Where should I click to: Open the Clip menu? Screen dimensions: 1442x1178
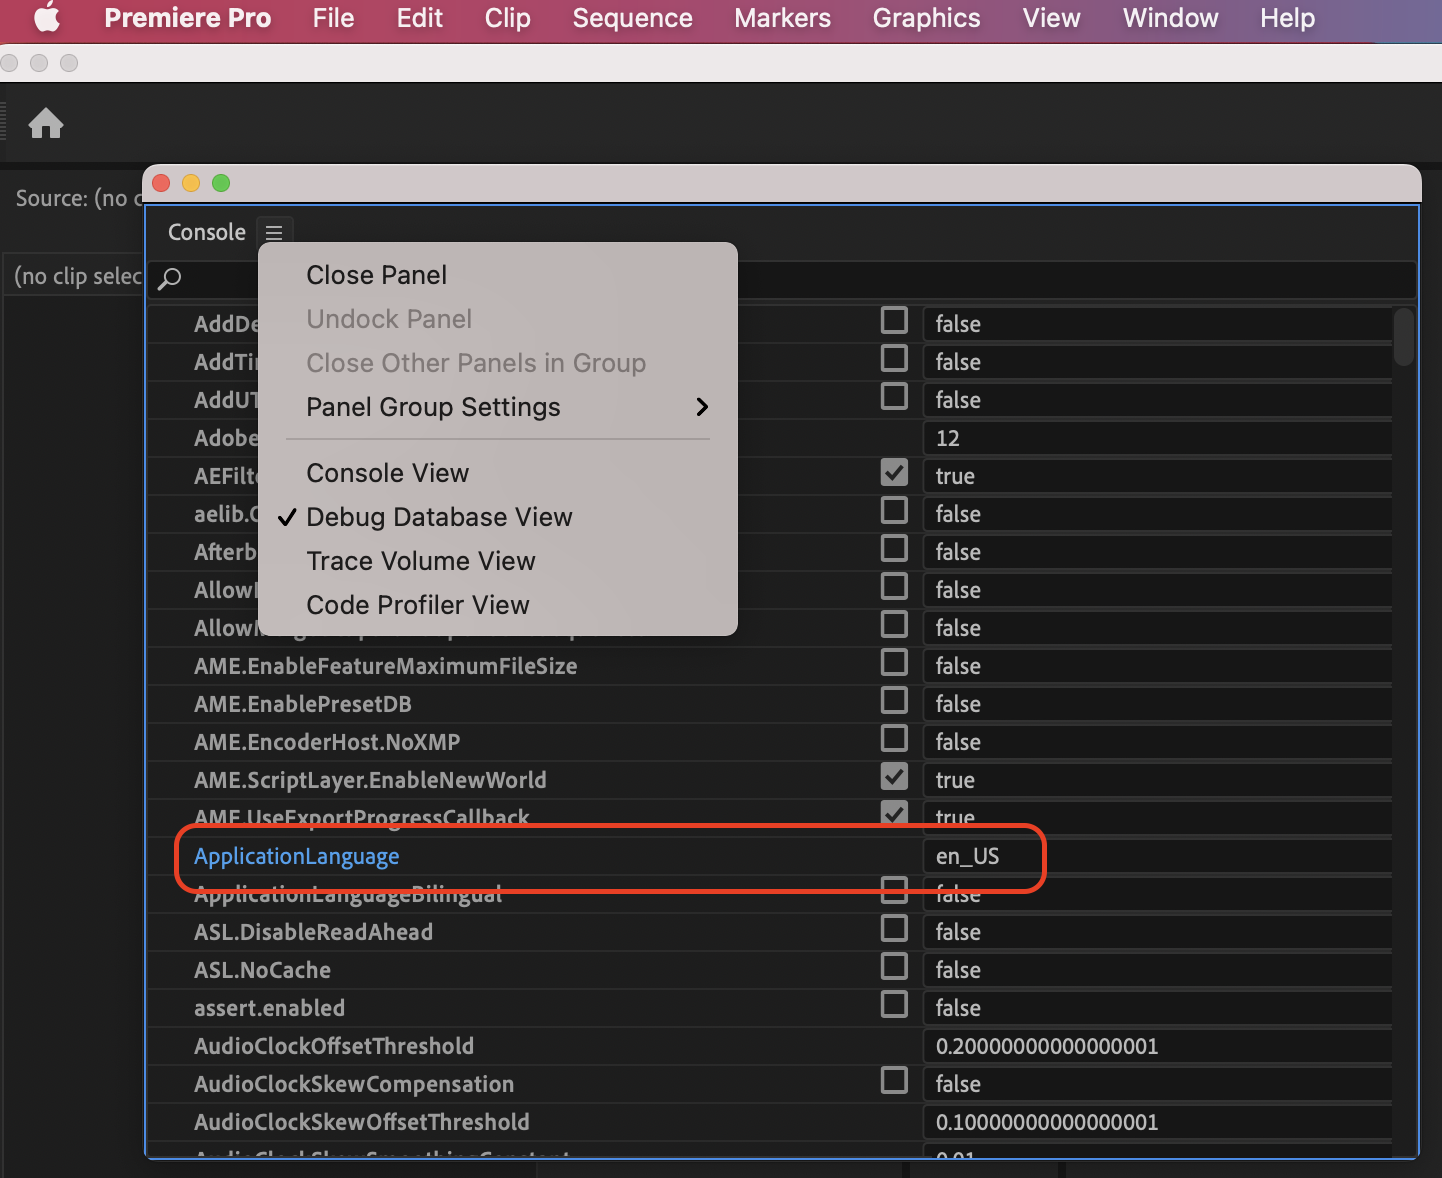(x=507, y=18)
